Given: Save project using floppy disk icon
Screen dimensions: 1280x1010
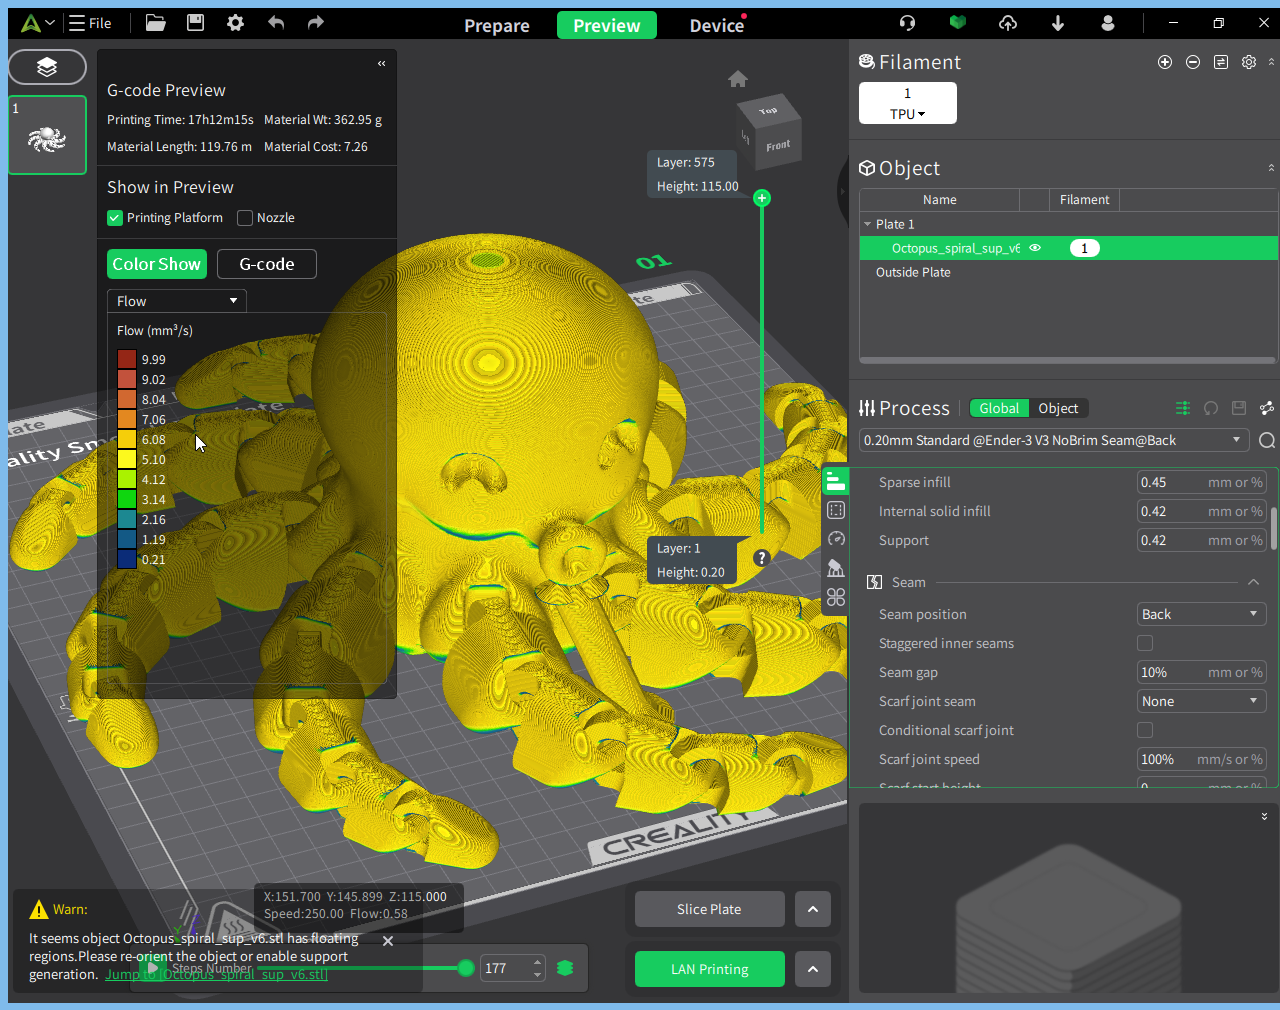Looking at the screenshot, I should (195, 22).
